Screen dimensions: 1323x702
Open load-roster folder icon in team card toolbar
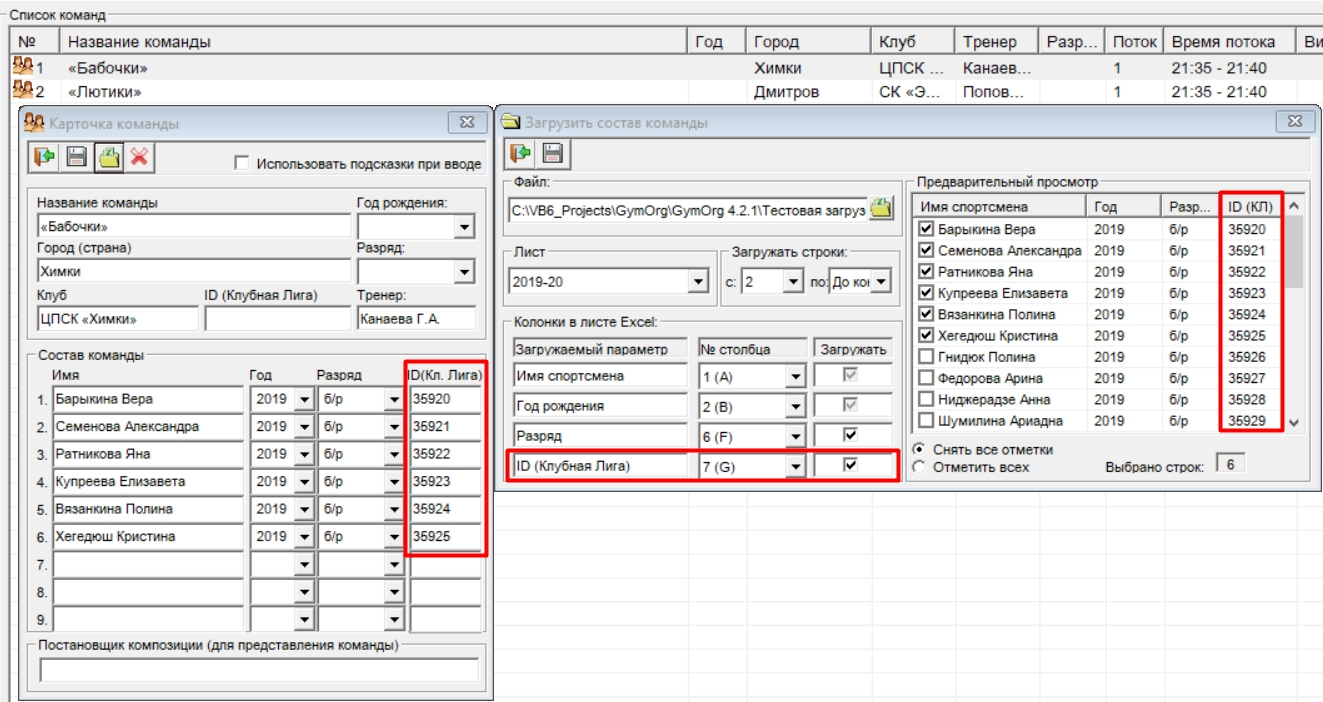108,157
